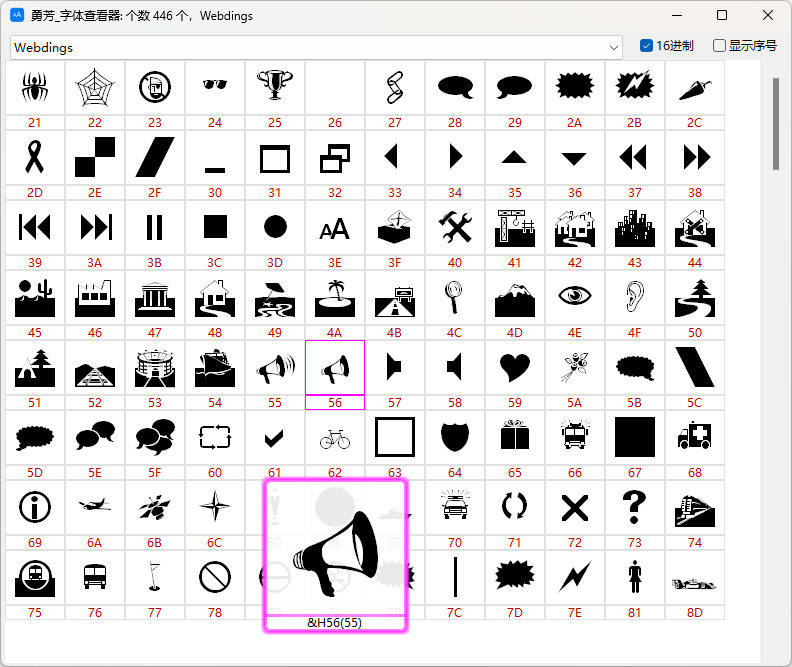Select the spider glyph labeled 21
This screenshot has height=667, width=792.
pyautogui.click(x=35, y=87)
